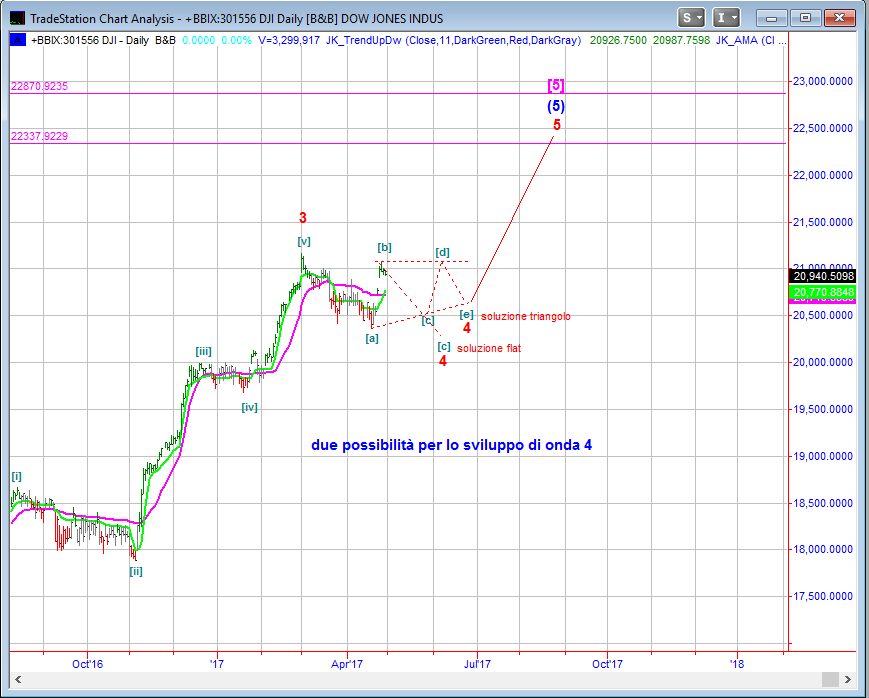The width and height of the screenshot is (869, 698).
Task: Click the green '20,770.8848' price tag
Action: click(x=823, y=292)
